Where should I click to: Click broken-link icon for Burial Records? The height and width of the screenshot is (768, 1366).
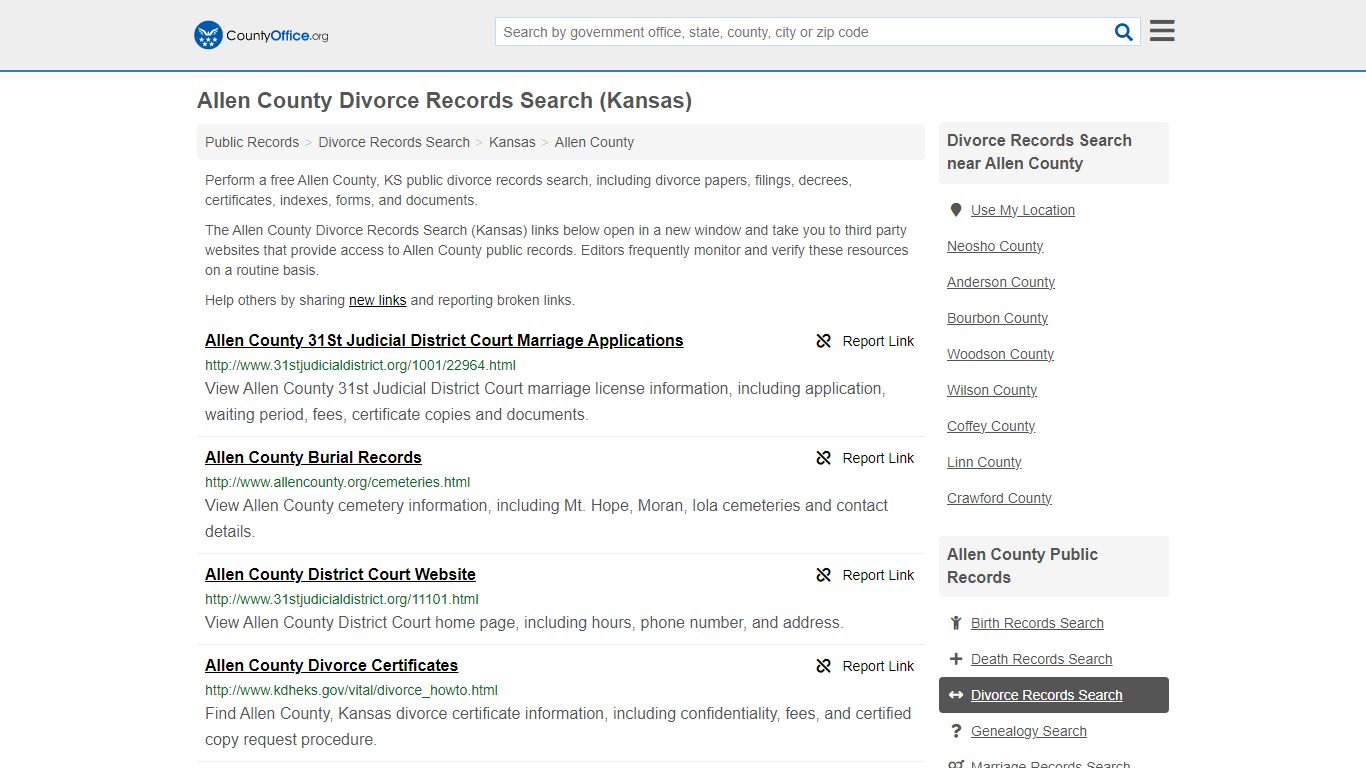[x=824, y=458]
